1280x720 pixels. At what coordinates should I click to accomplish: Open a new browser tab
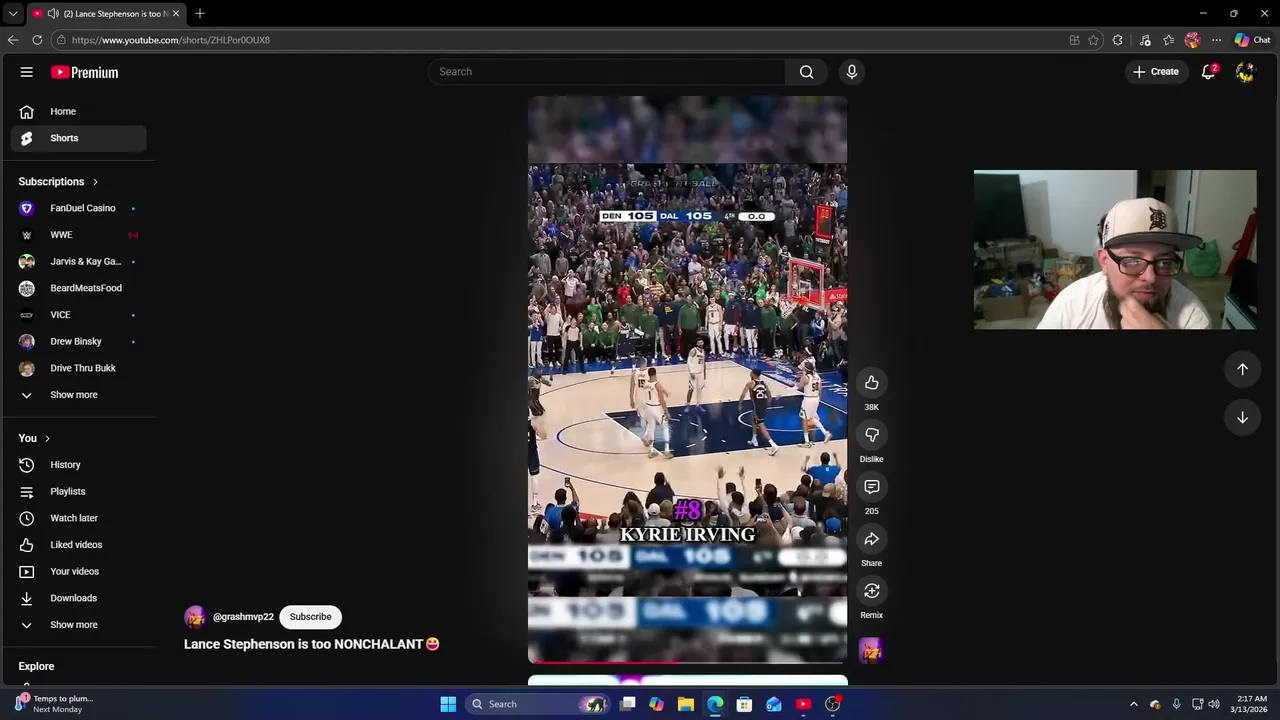pyautogui.click(x=200, y=13)
